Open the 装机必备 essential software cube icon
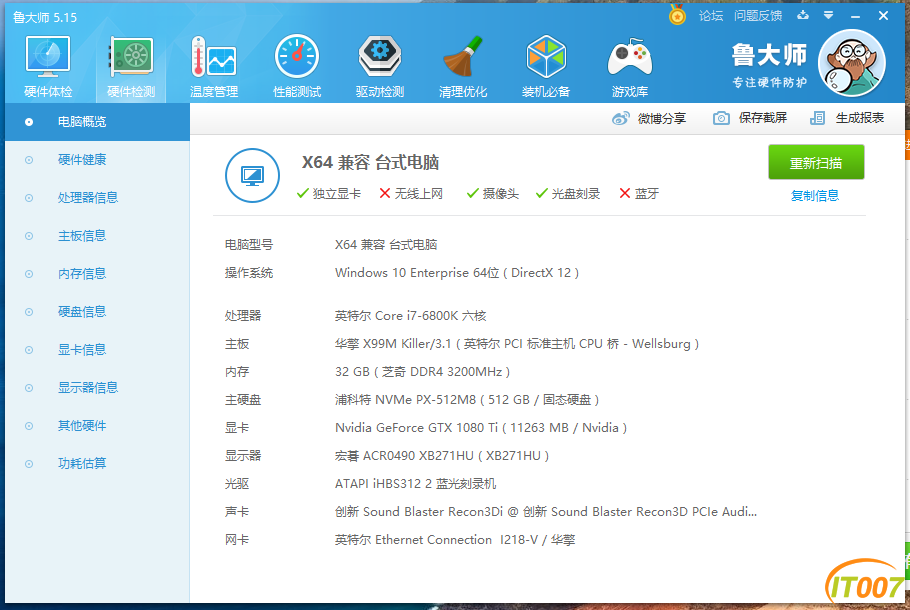This screenshot has height=610, width=910. click(546, 56)
